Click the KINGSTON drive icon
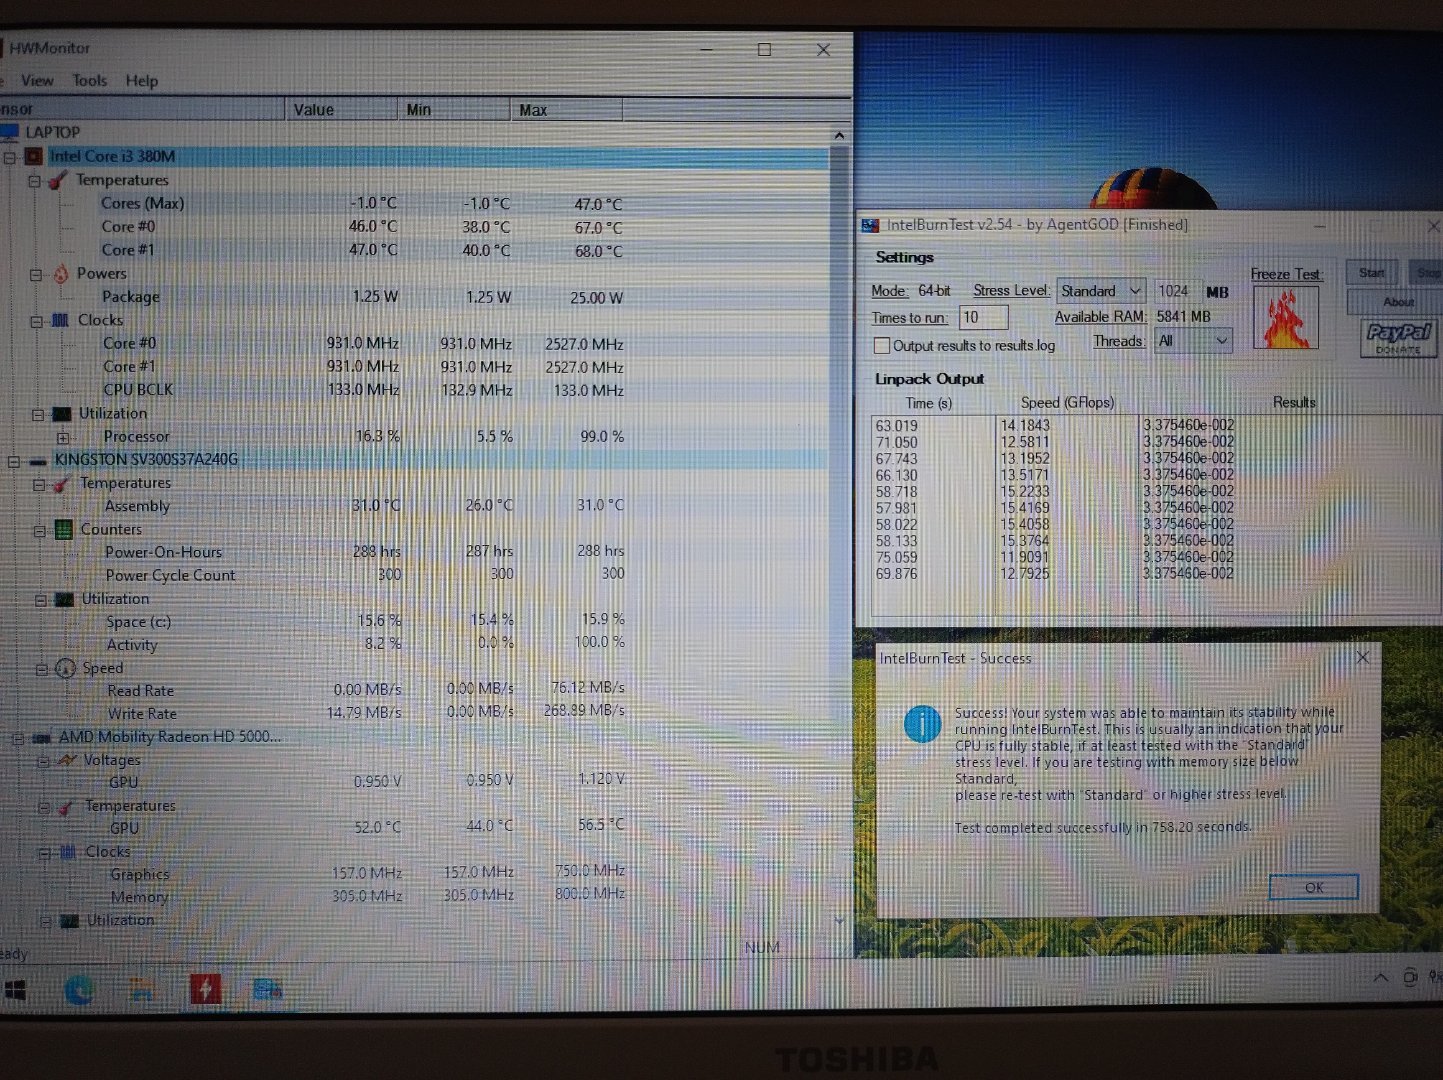1443x1080 pixels. pos(38,461)
